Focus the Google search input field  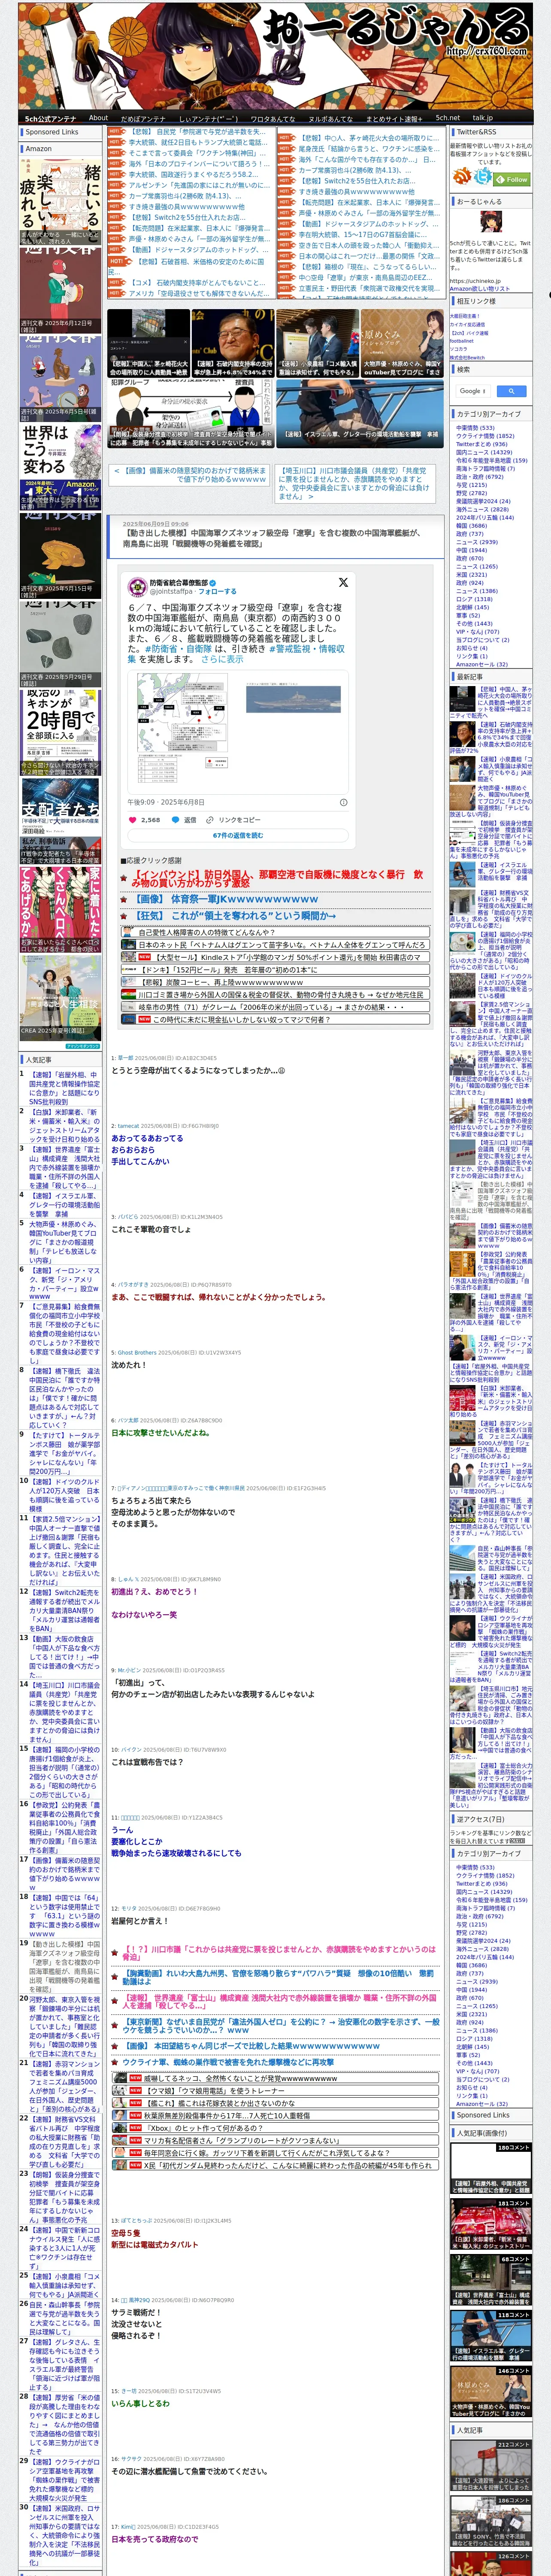[x=474, y=391]
